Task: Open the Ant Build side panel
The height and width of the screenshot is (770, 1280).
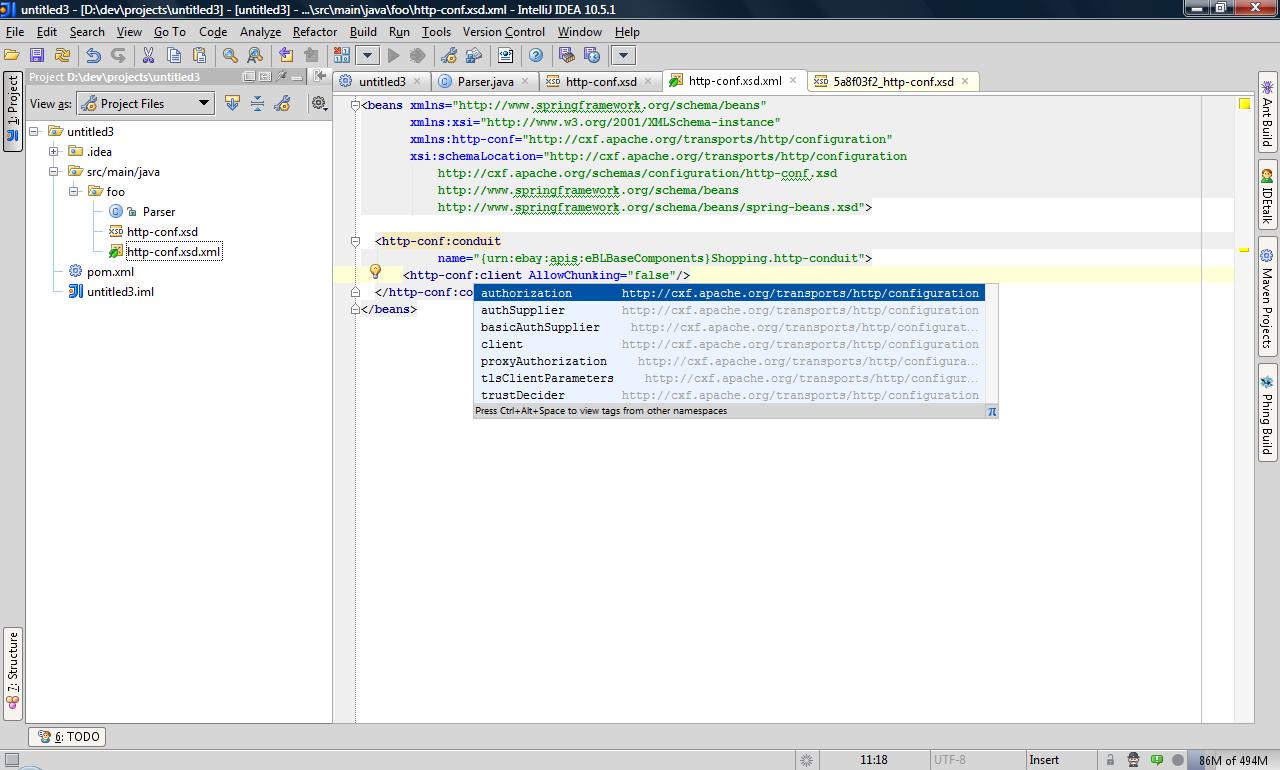Action: point(1267,113)
